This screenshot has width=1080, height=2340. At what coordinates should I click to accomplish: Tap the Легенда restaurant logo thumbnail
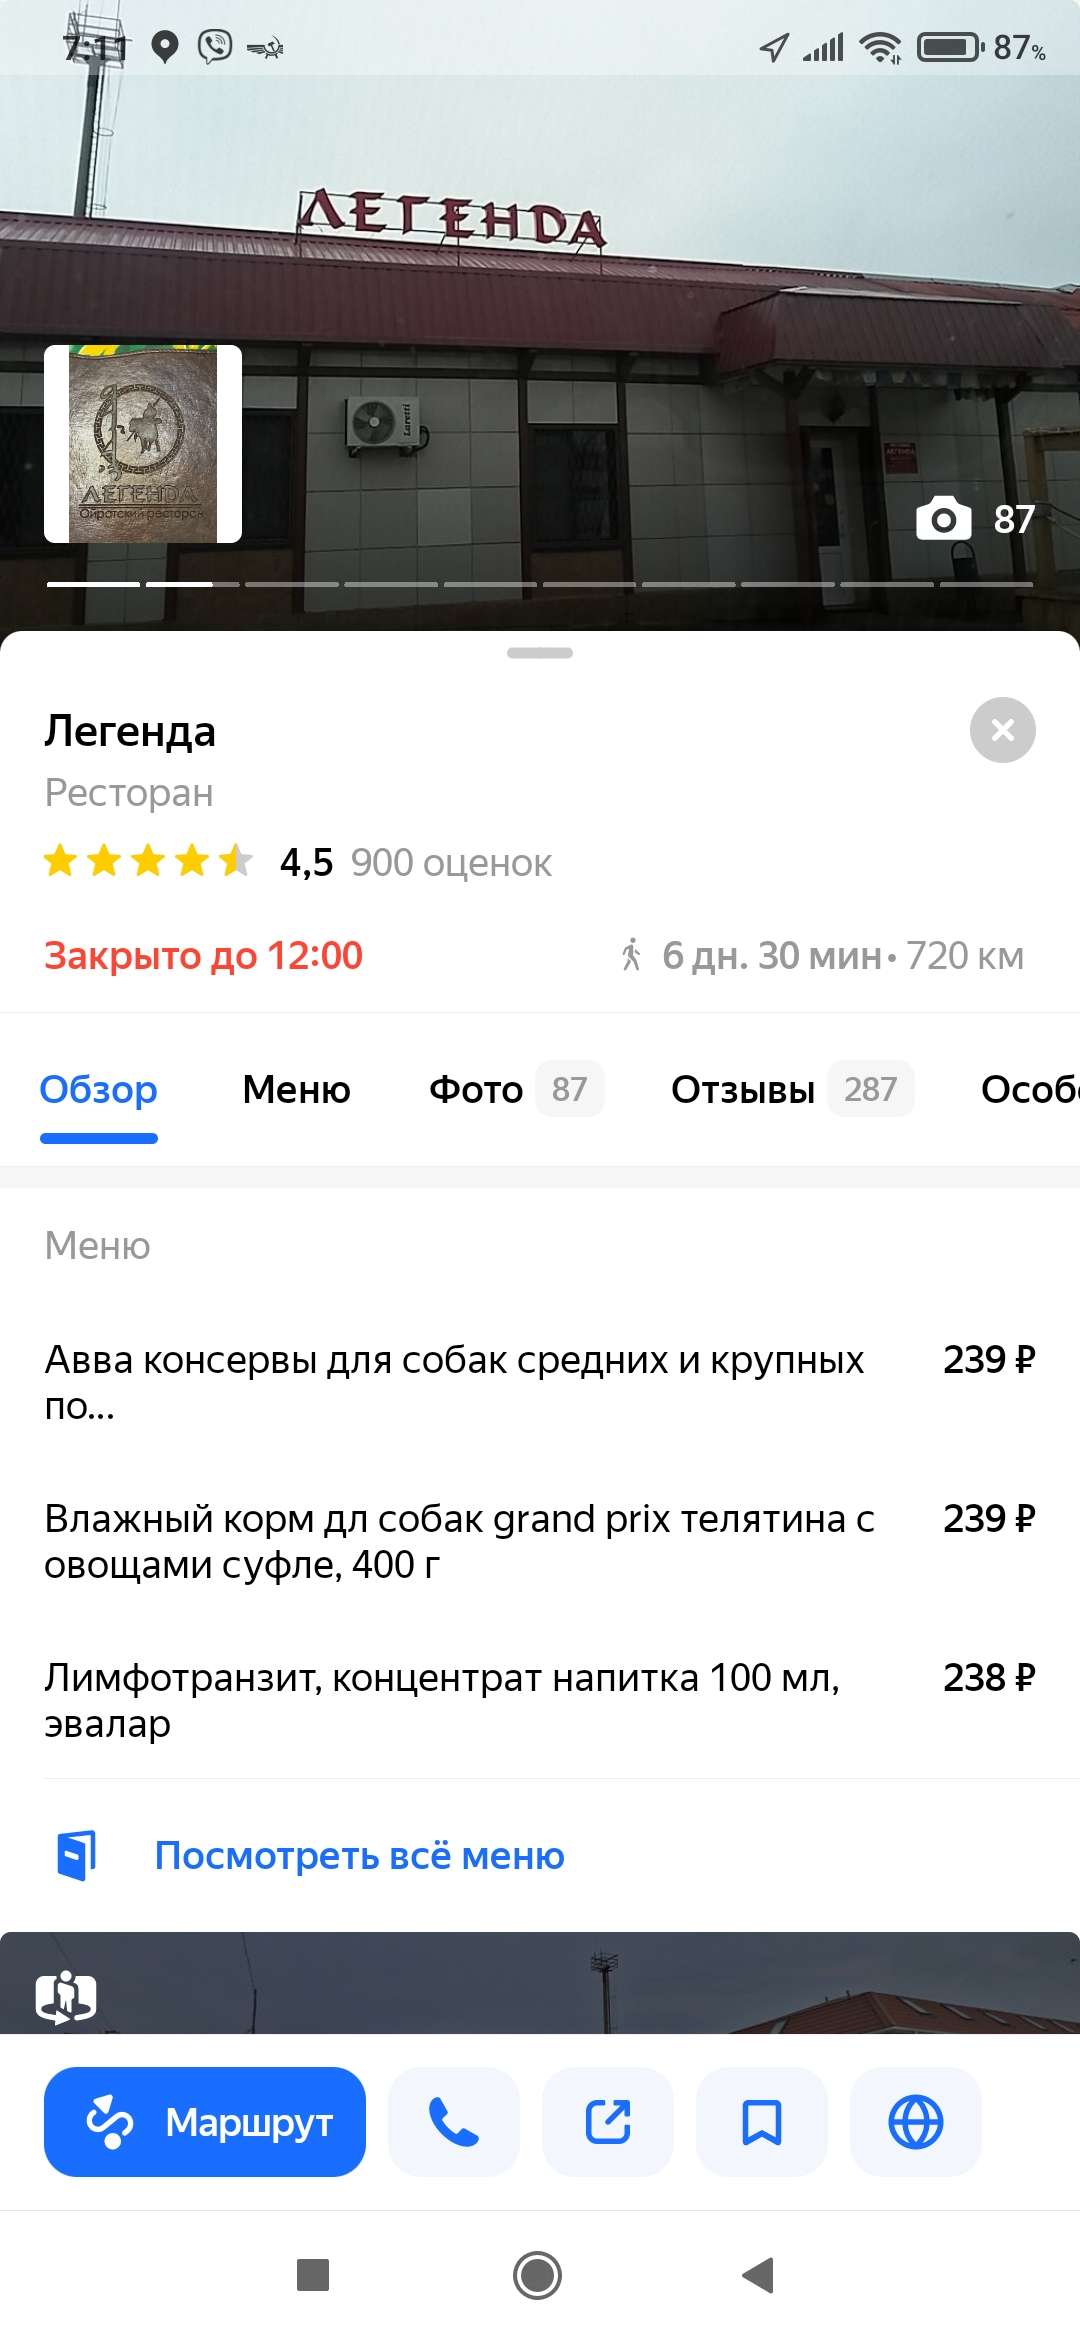(x=143, y=444)
